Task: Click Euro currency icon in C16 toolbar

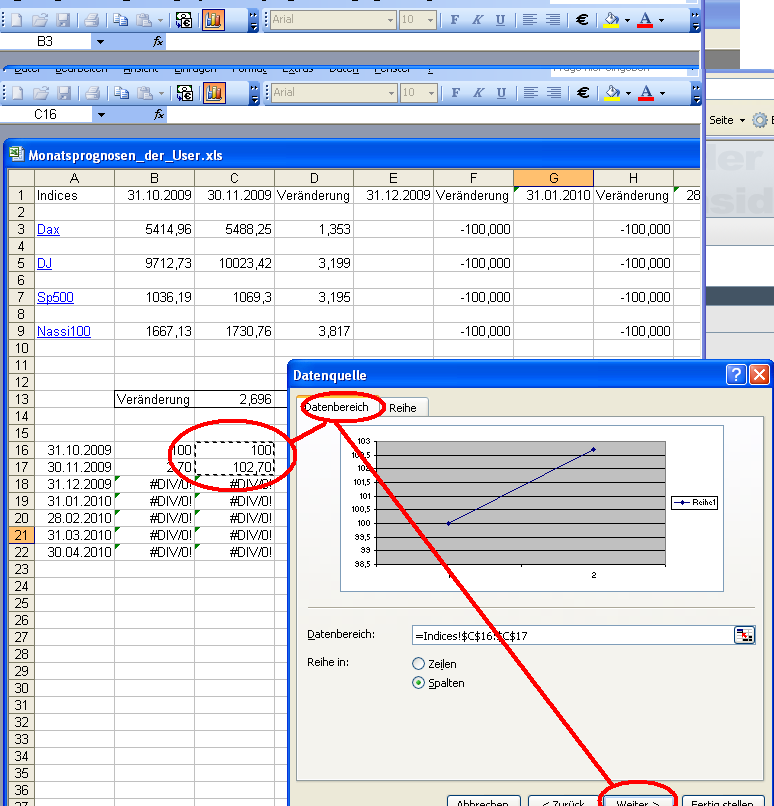Action: tap(583, 93)
